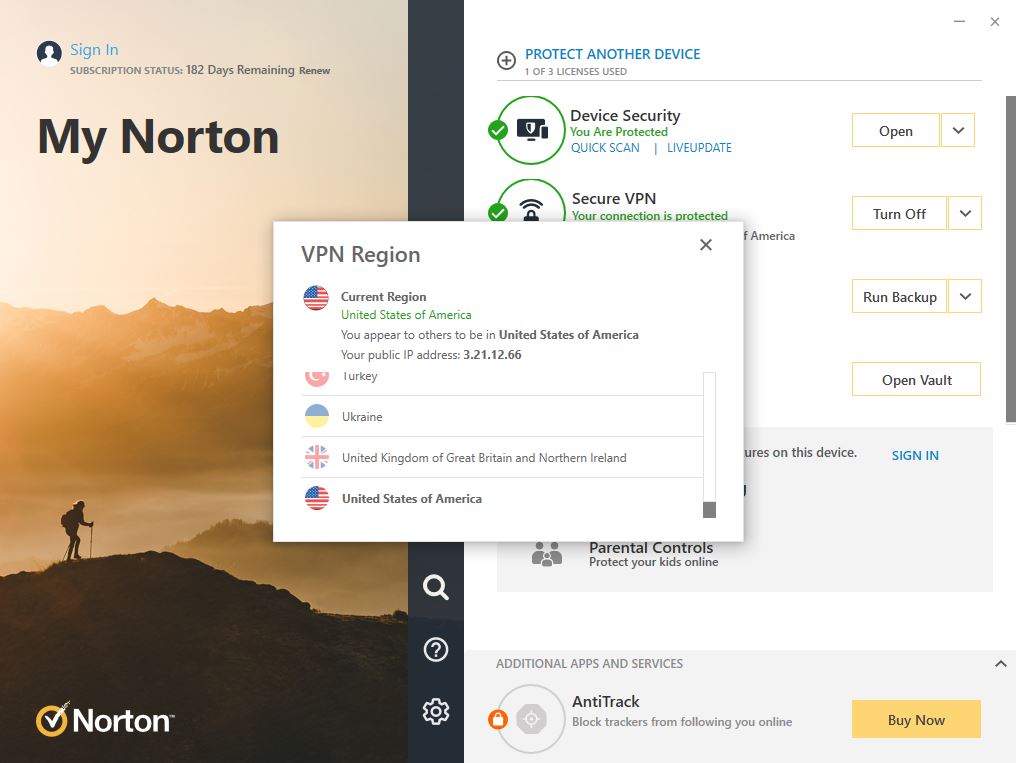Screen dimensions: 1016x763
Task: Click the green Current Region country name
Action: (406, 315)
